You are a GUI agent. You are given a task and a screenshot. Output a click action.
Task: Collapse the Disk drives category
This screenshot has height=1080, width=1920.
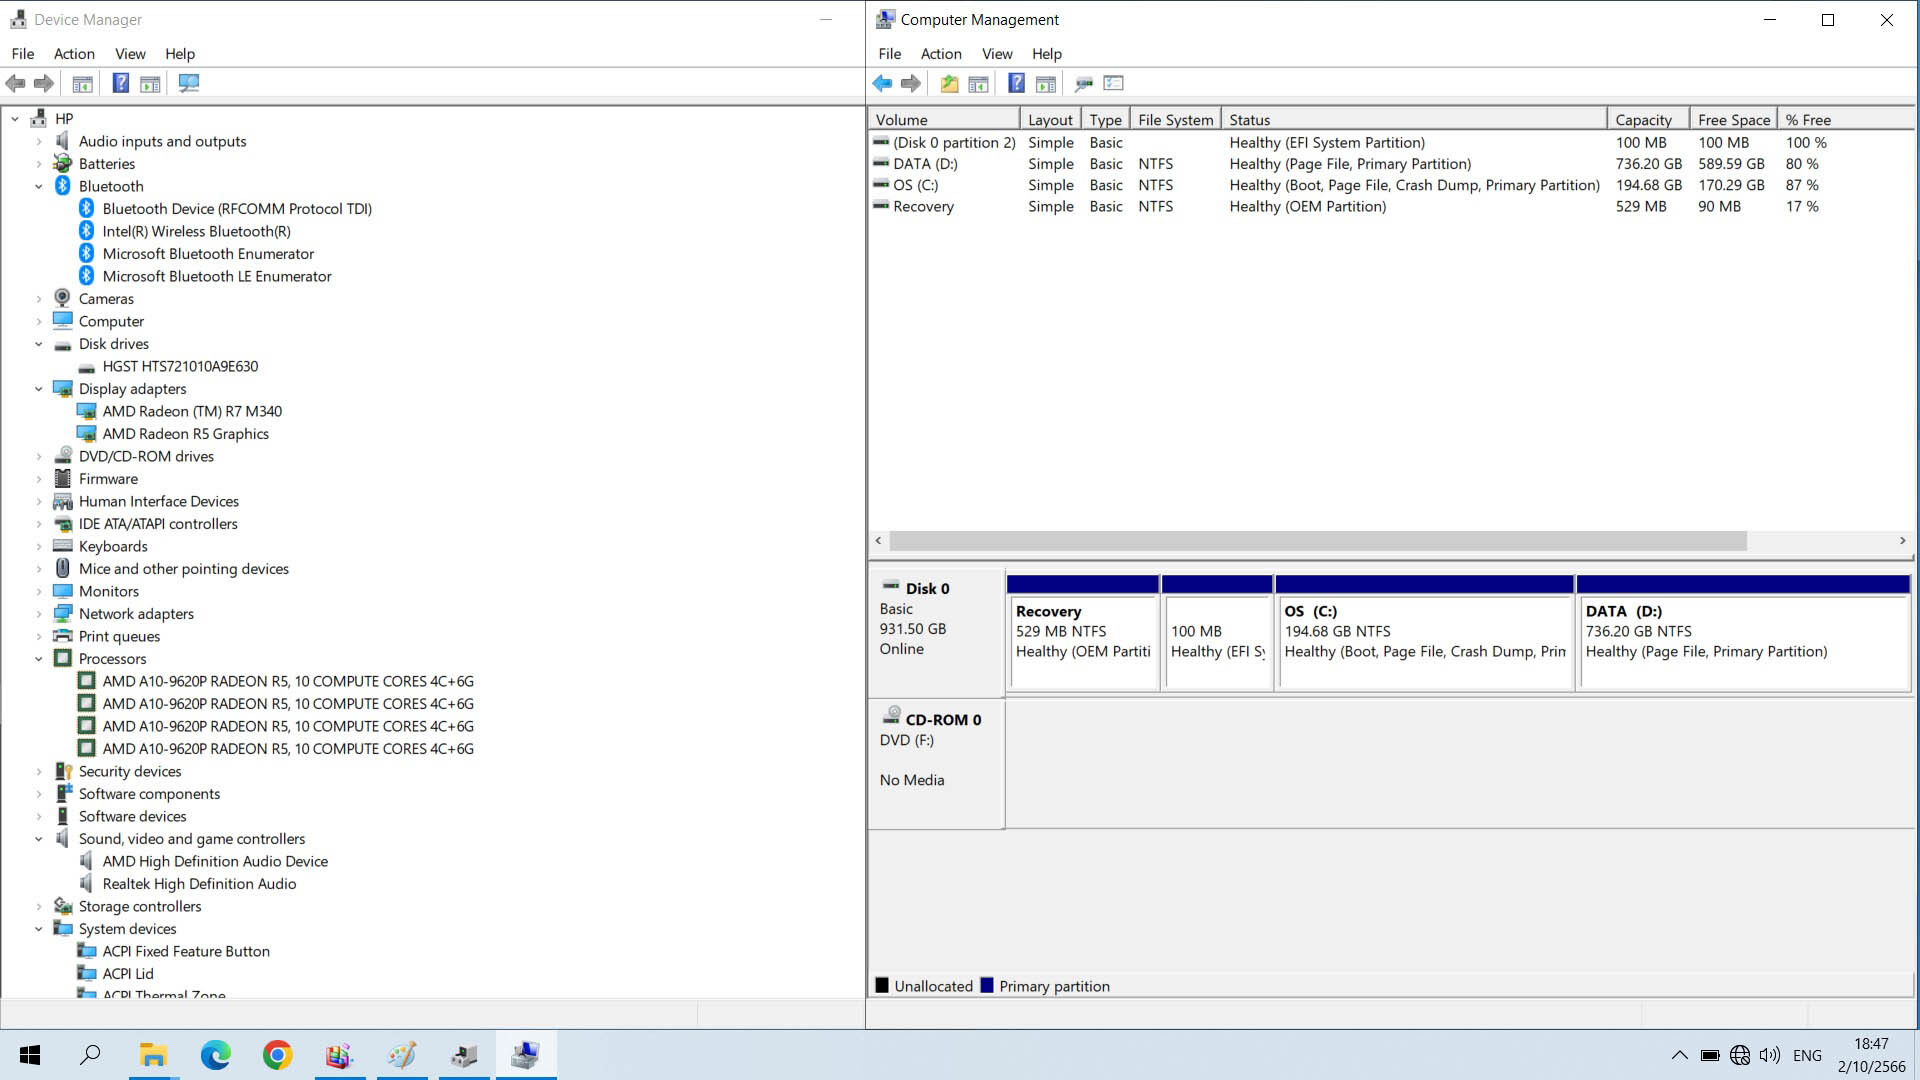39,344
